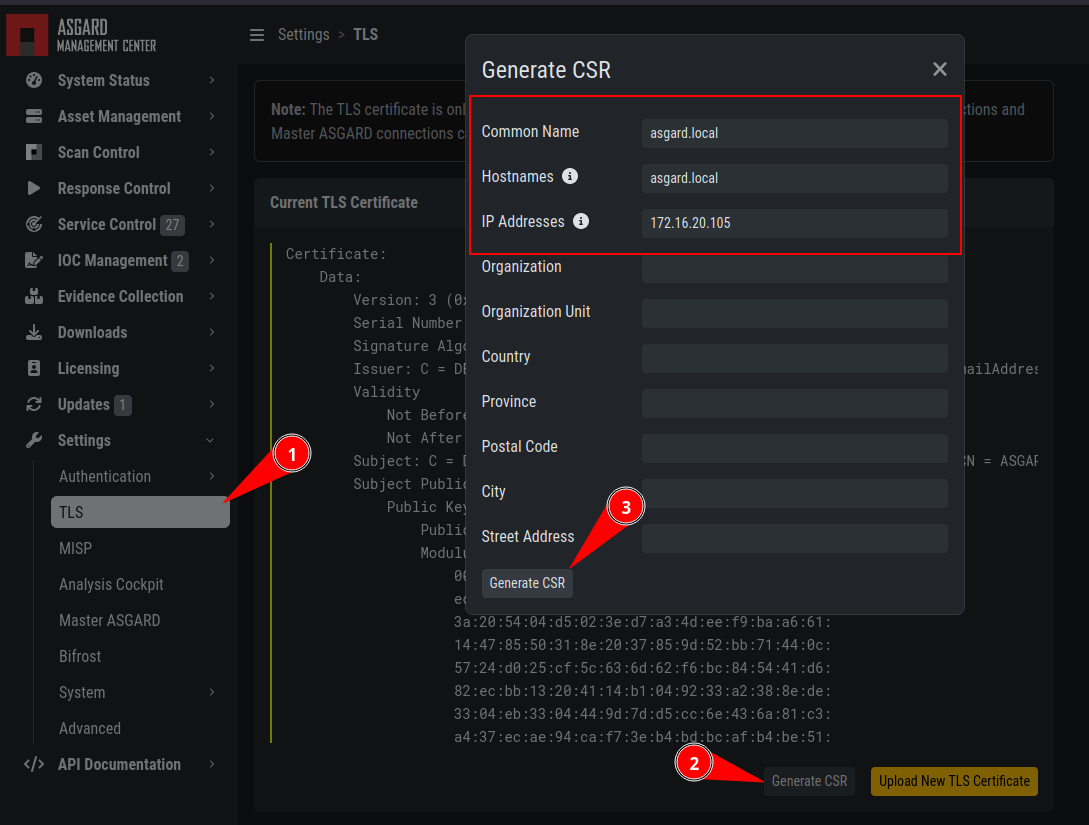Click the Organization Unit input field
Screen dimensions: 1089x825
coord(795,313)
